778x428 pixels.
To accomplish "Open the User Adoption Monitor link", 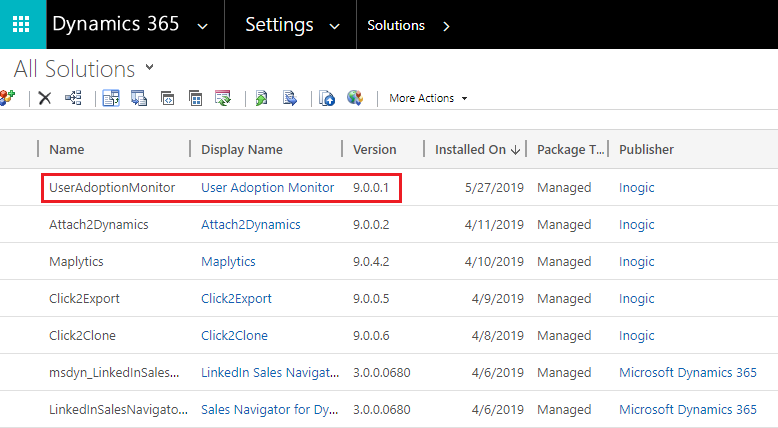I will click(x=267, y=187).
